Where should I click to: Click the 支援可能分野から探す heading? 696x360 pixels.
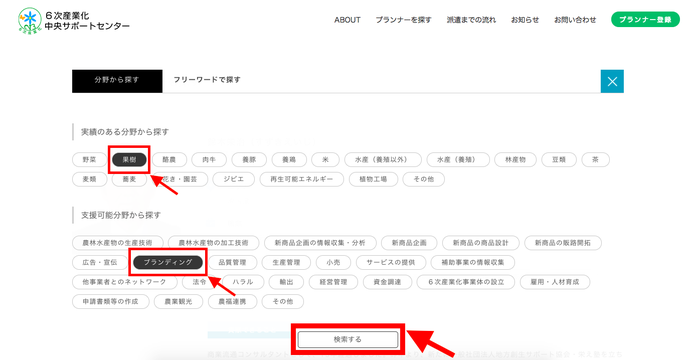(x=121, y=215)
